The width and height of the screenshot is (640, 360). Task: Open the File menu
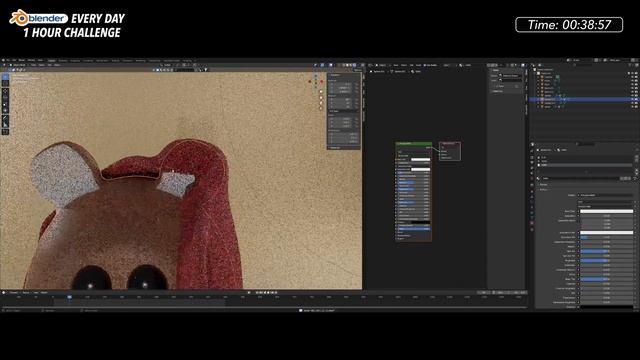[x=9, y=60]
